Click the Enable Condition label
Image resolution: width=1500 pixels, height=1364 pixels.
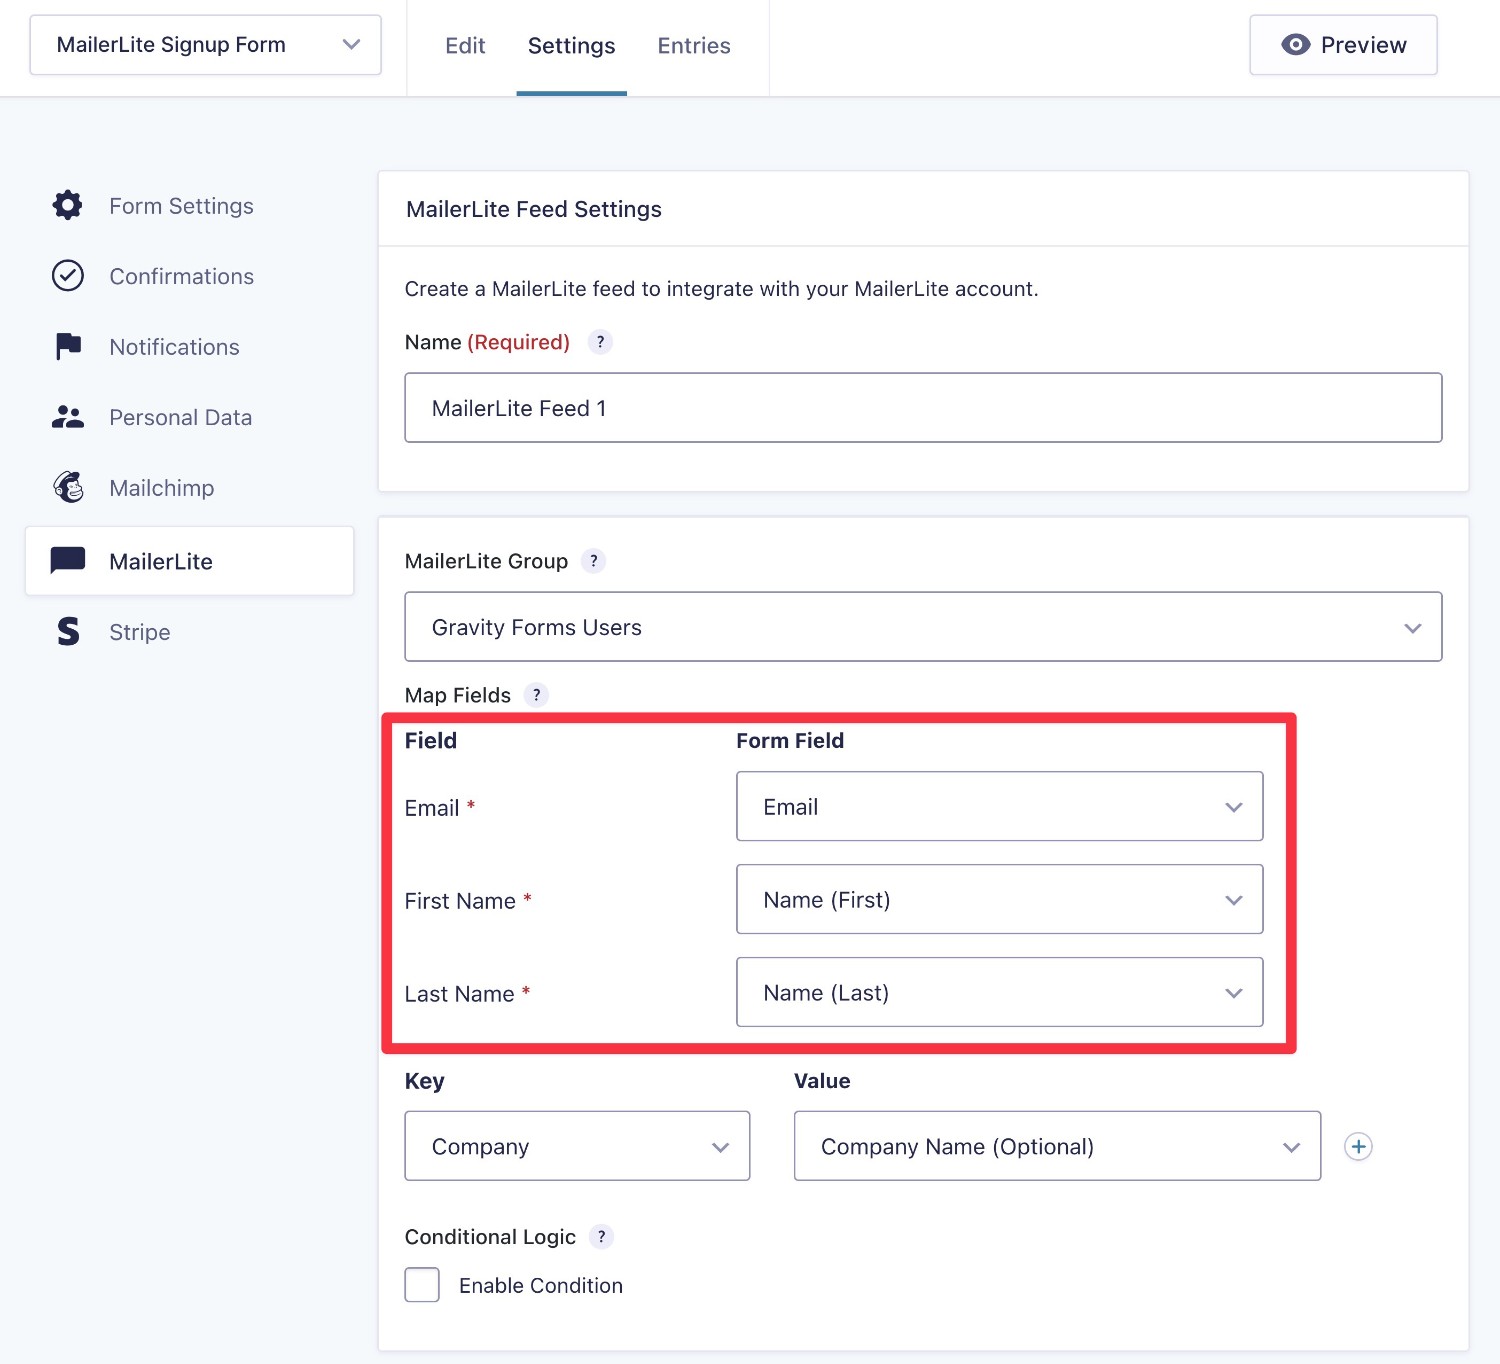click(541, 1286)
